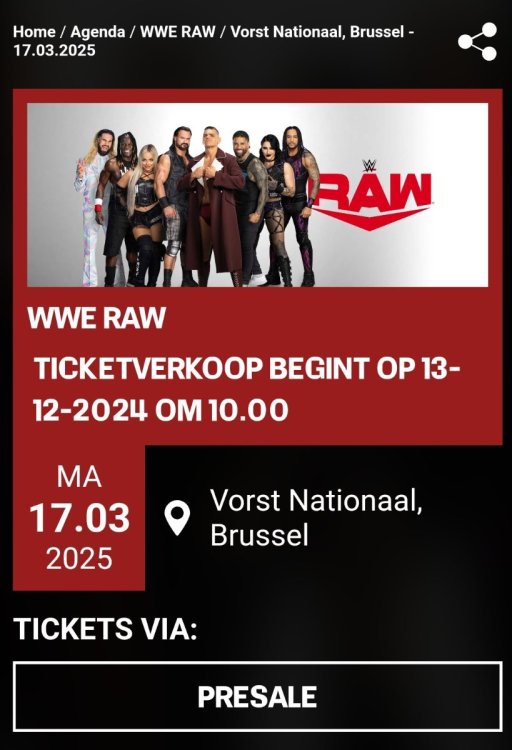The height and width of the screenshot is (750, 512).
Task: Click the TICKETS VIA heading
Action: point(105,628)
